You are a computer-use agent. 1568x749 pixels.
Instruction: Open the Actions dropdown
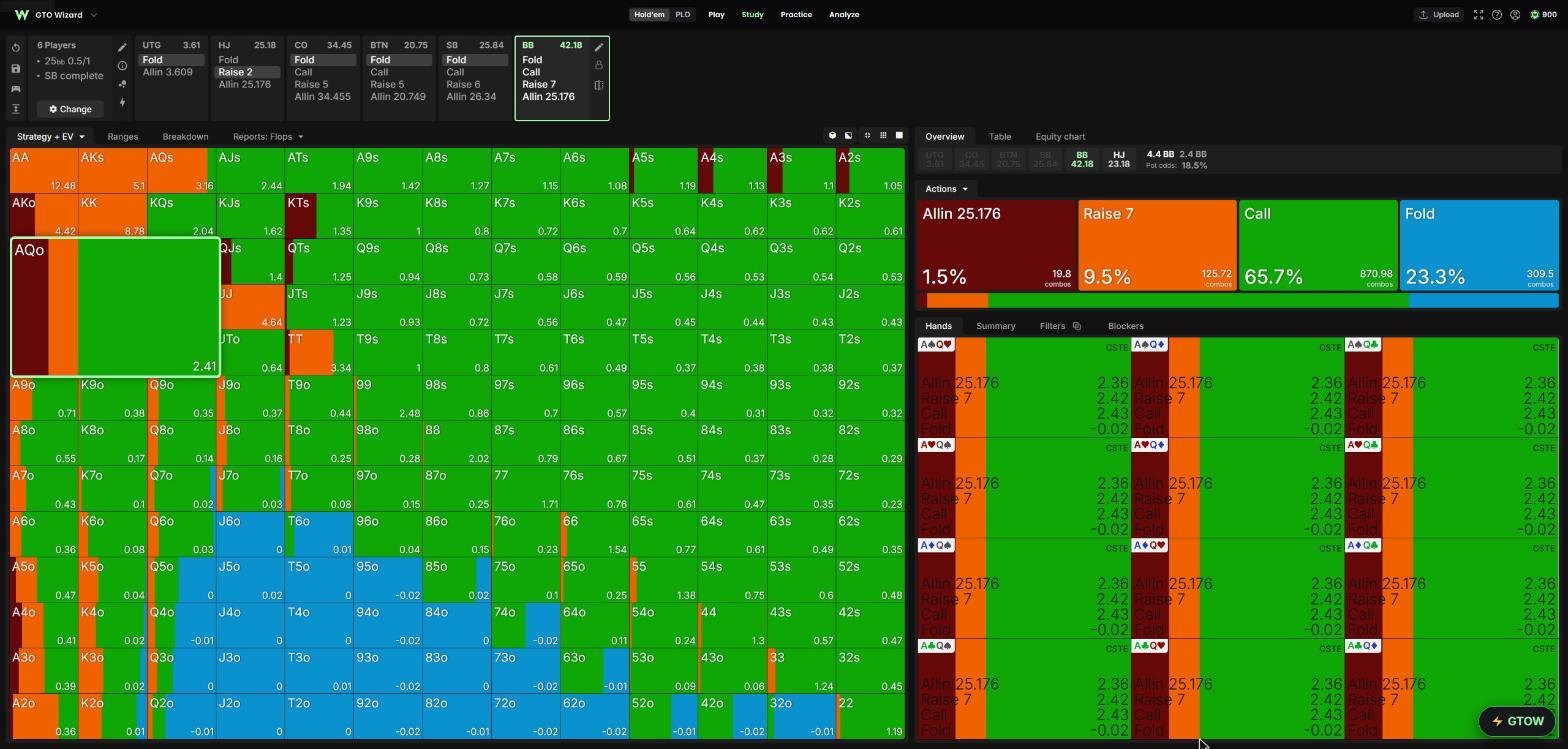[x=946, y=189]
